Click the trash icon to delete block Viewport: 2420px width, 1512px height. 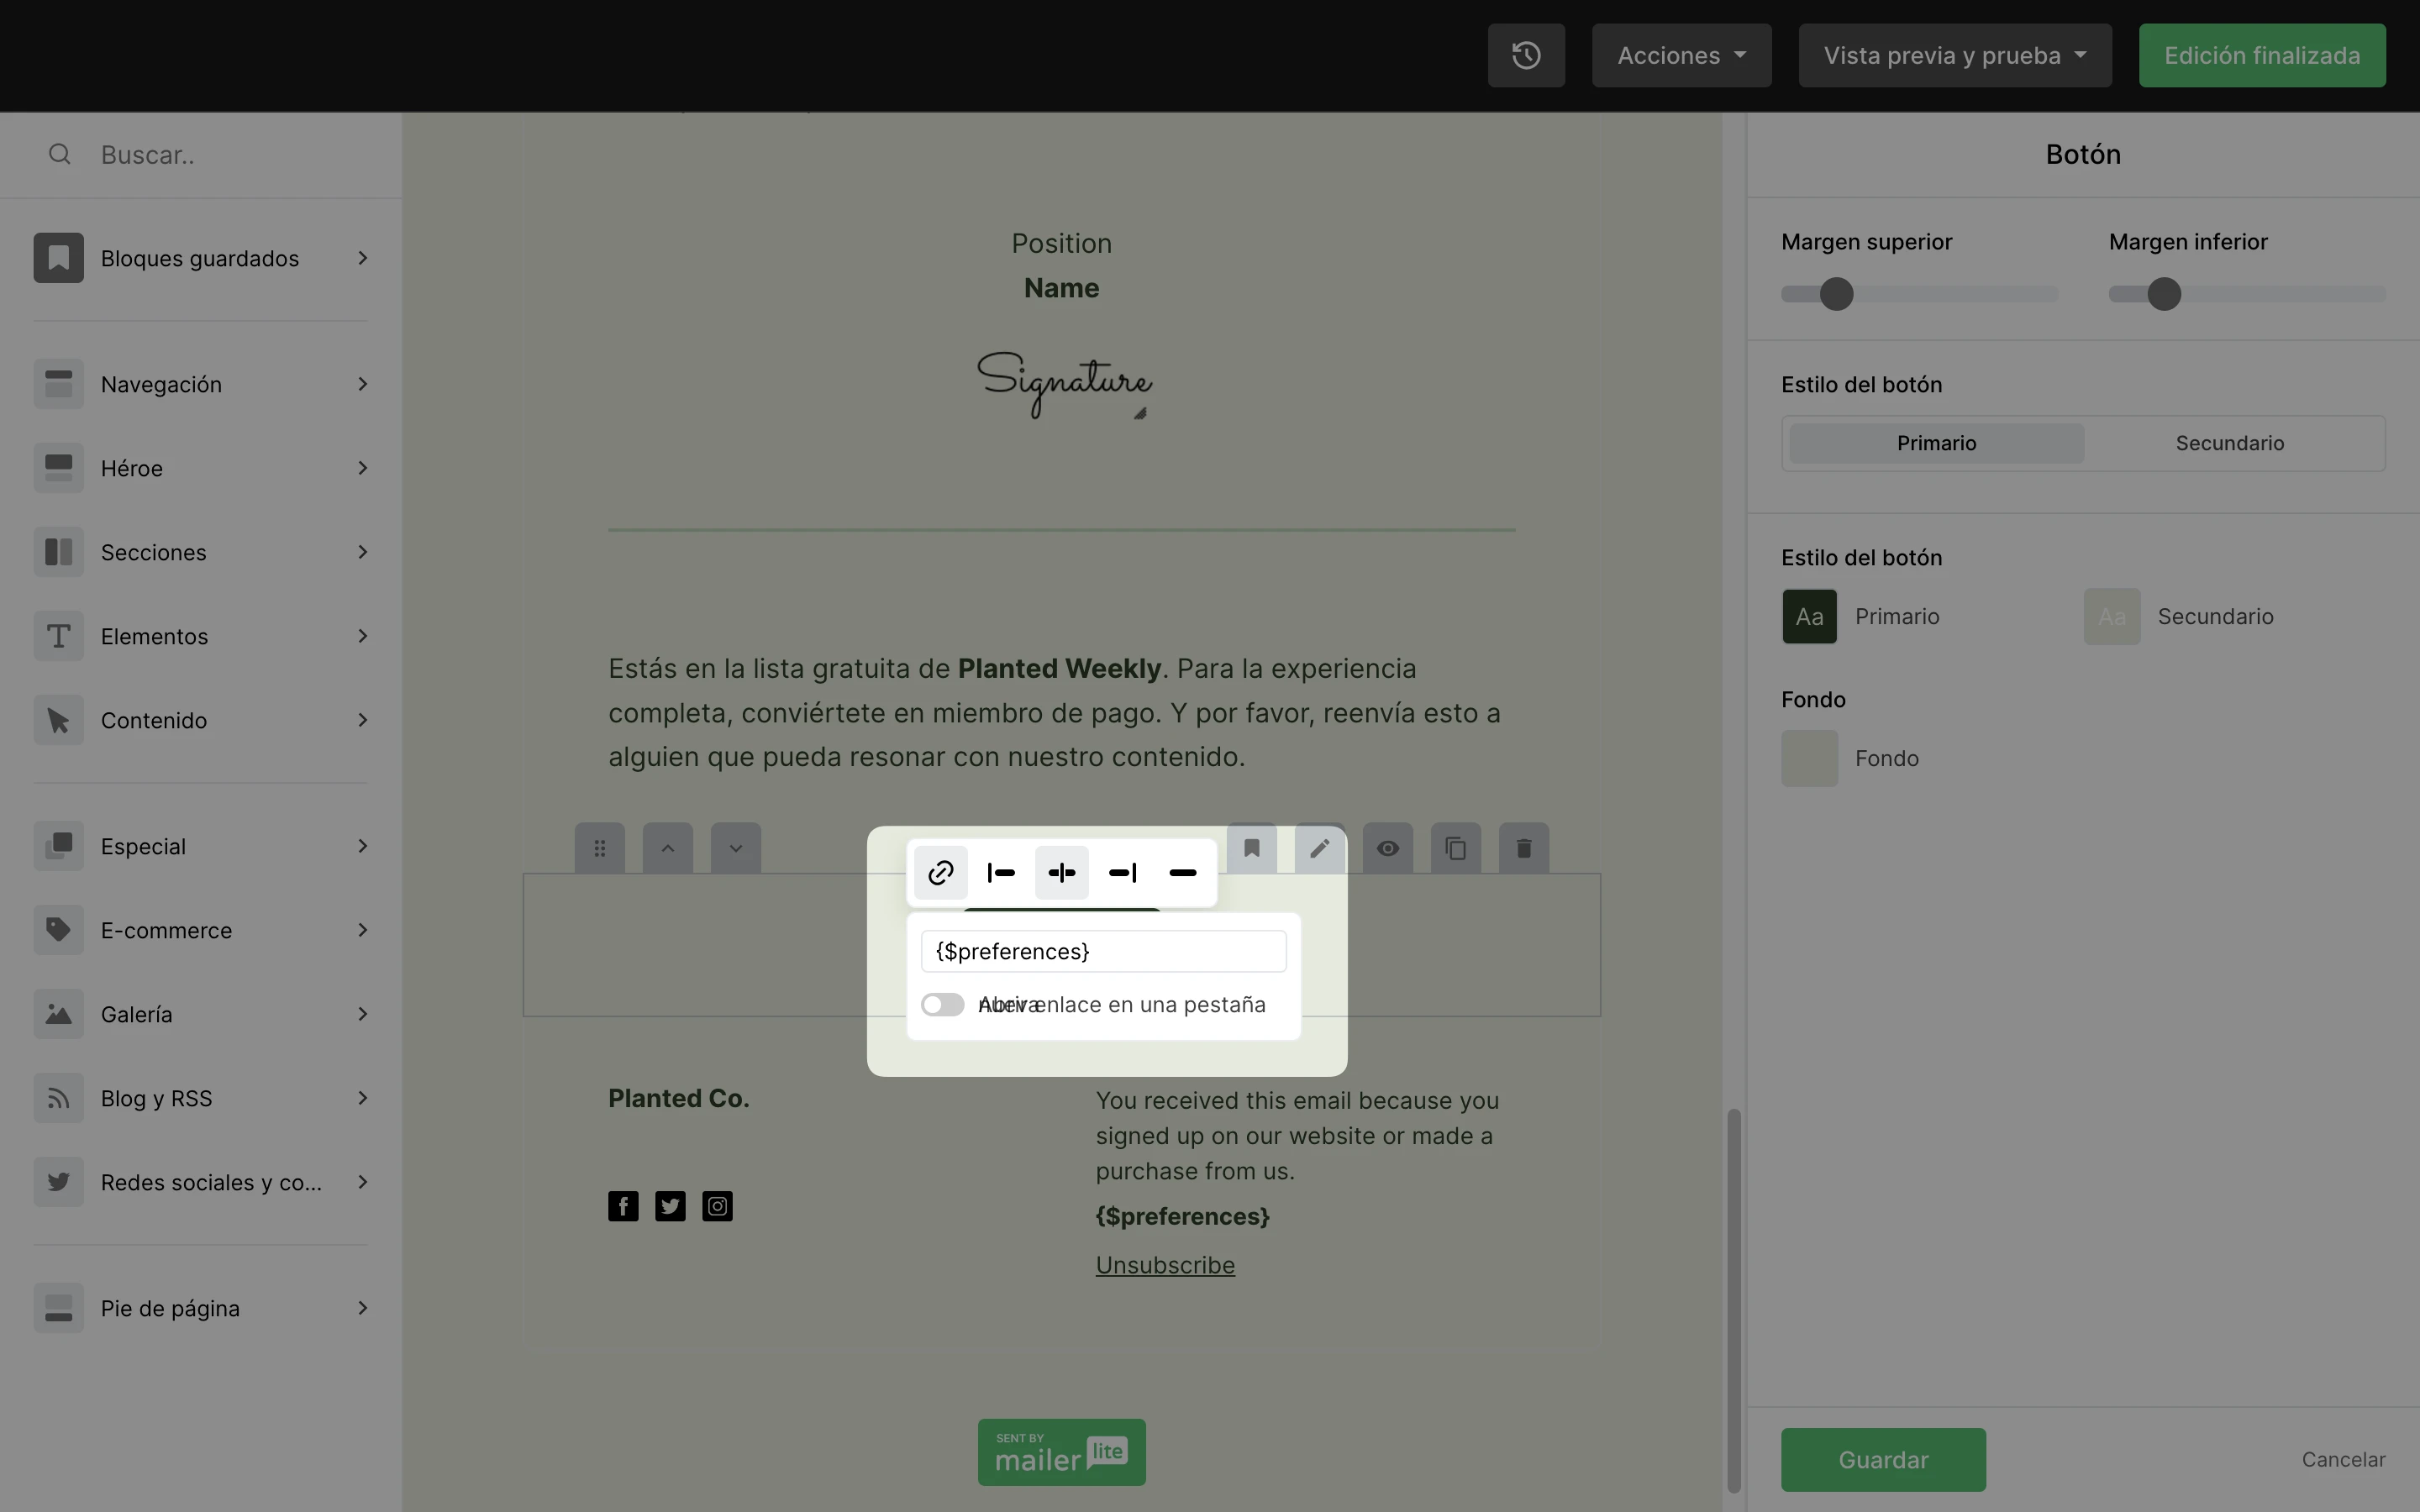1523,849
